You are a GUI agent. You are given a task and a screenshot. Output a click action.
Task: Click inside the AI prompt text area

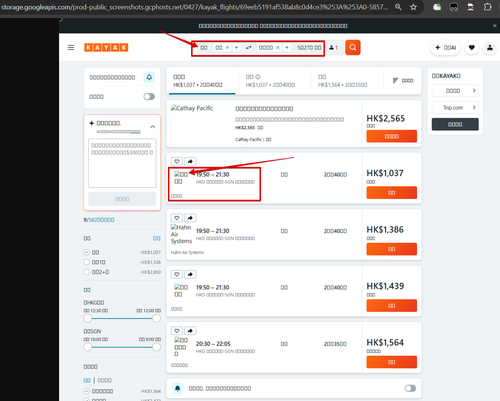point(122,163)
